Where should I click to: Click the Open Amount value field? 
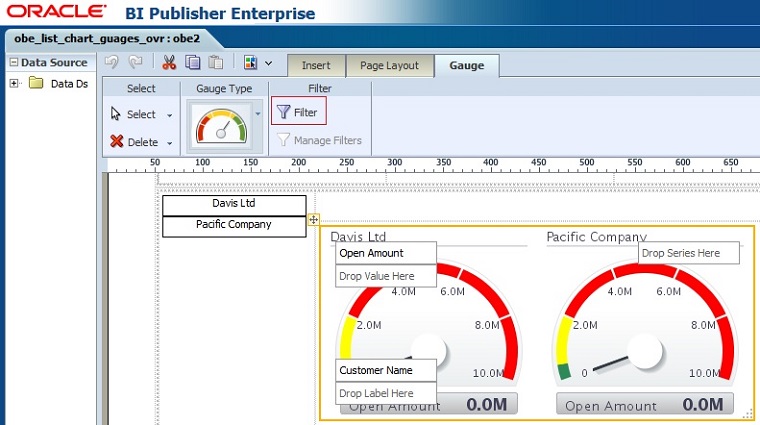click(x=386, y=253)
